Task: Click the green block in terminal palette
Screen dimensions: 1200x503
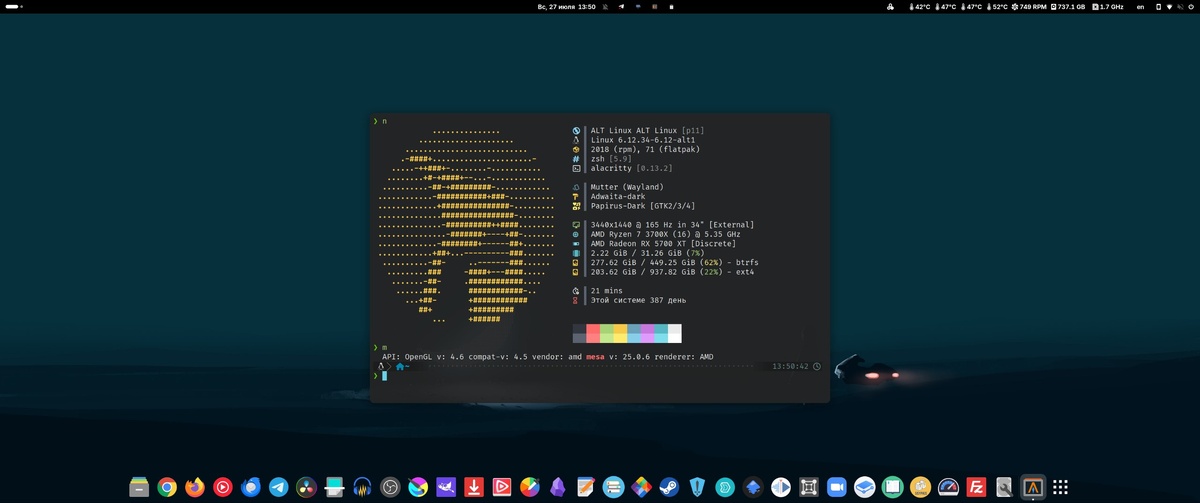Action: coord(607,334)
